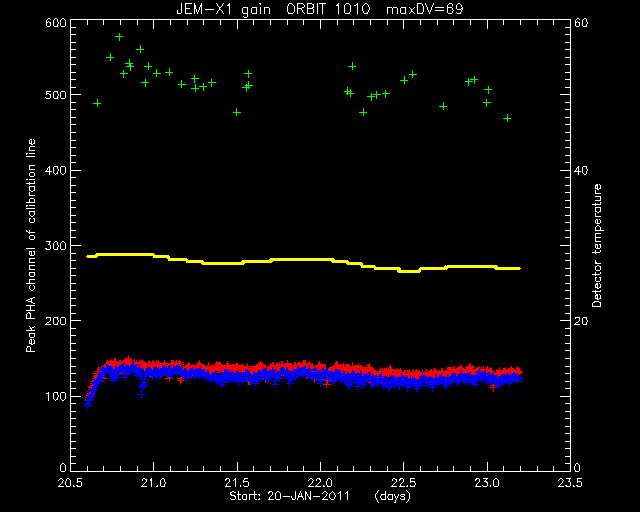Image resolution: width=640 pixels, height=512 pixels.
Task: Click the plot title JEM-X1 gain ORBIT 1010
Action: 273,9
